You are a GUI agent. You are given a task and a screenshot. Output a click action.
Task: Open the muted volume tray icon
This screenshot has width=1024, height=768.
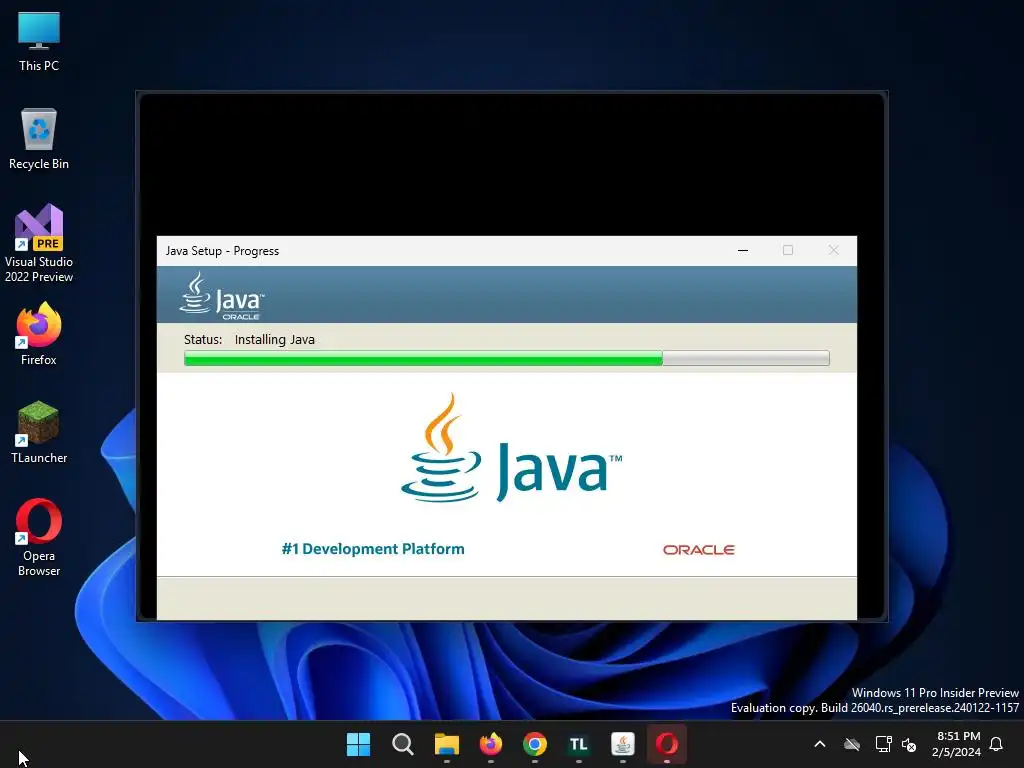point(908,744)
